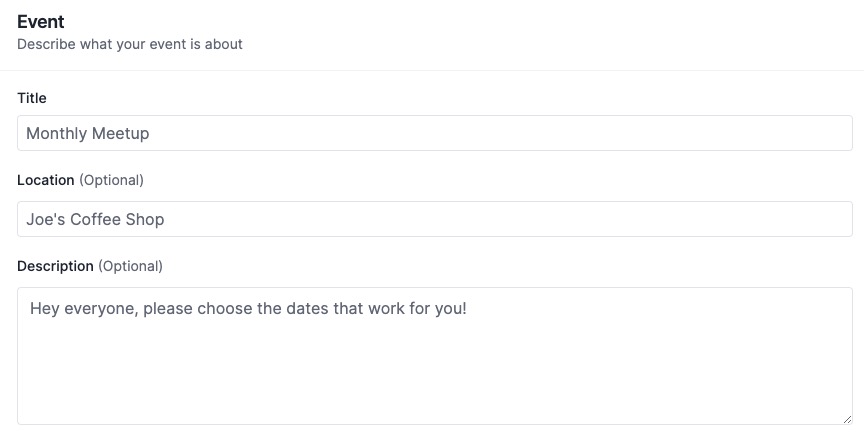
Task: Click the "Describe what your event is about" subtitle
Action: (130, 44)
